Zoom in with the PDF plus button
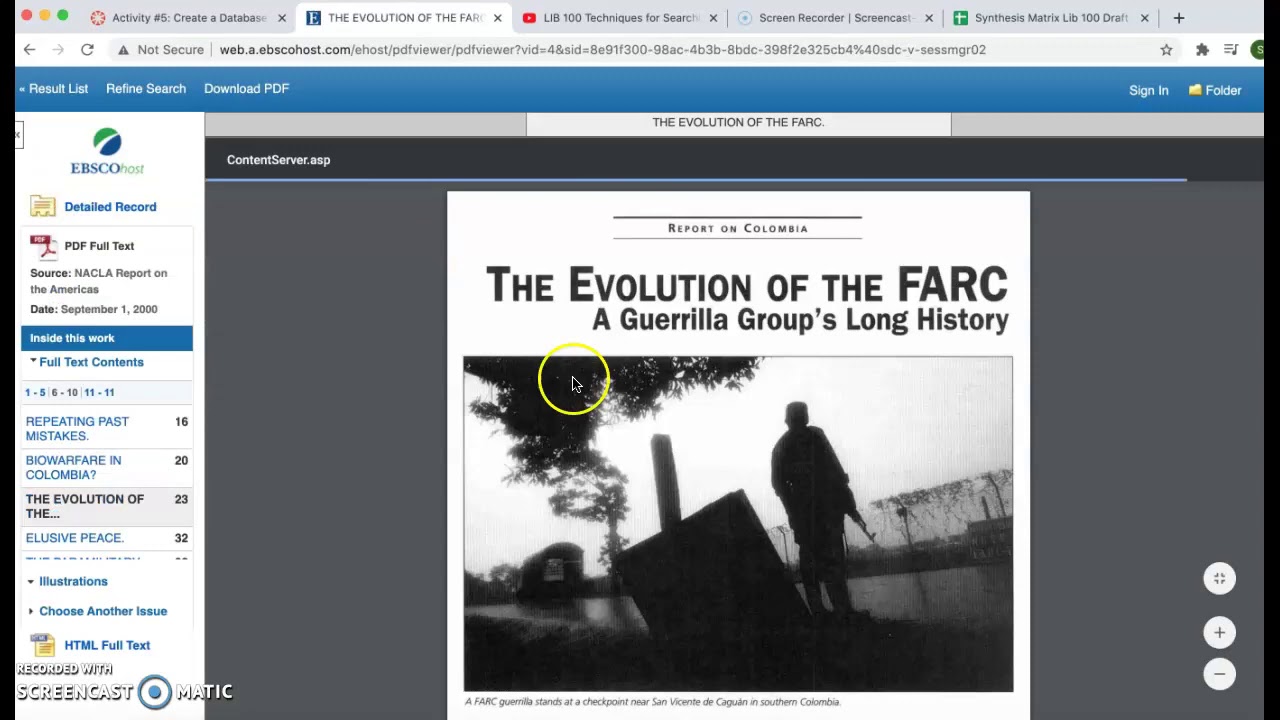This screenshot has width=1280, height=720. pos(1219,632)
